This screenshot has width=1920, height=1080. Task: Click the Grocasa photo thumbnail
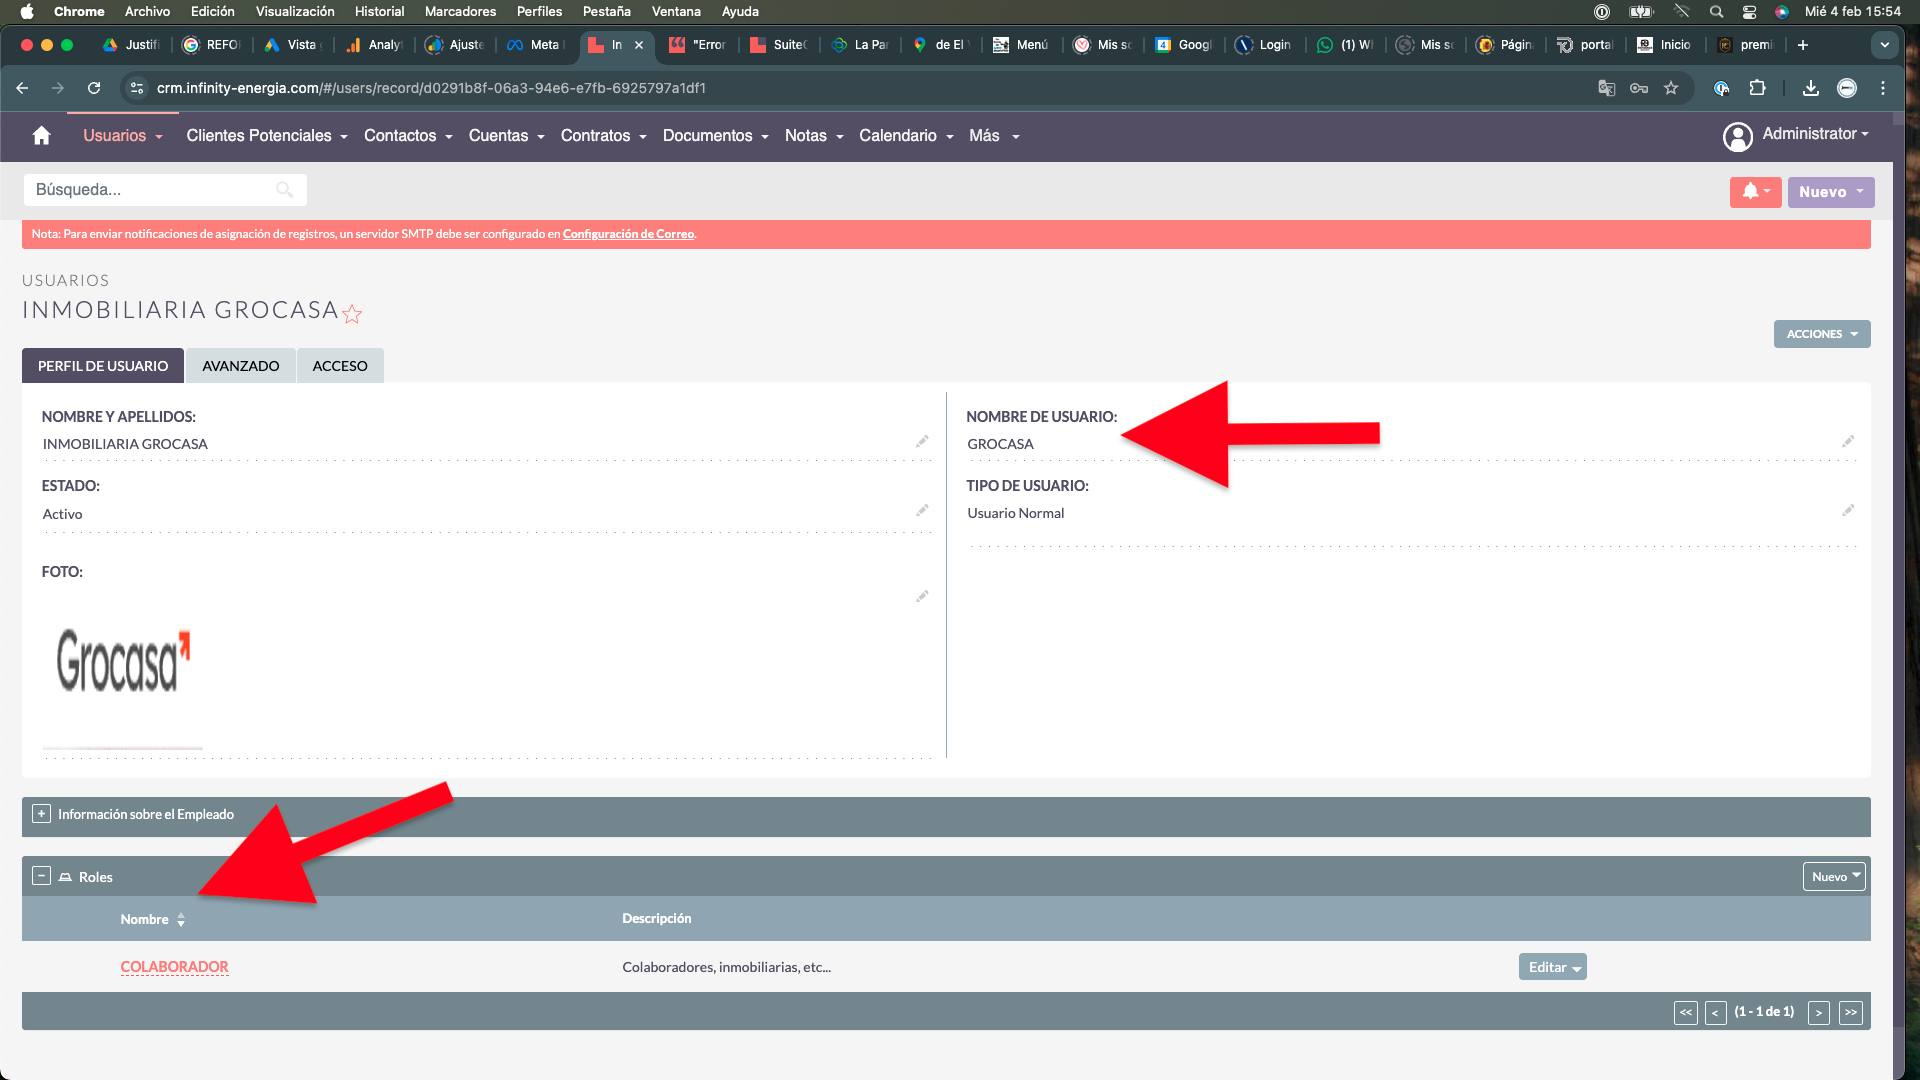click(x=123, y=662)
